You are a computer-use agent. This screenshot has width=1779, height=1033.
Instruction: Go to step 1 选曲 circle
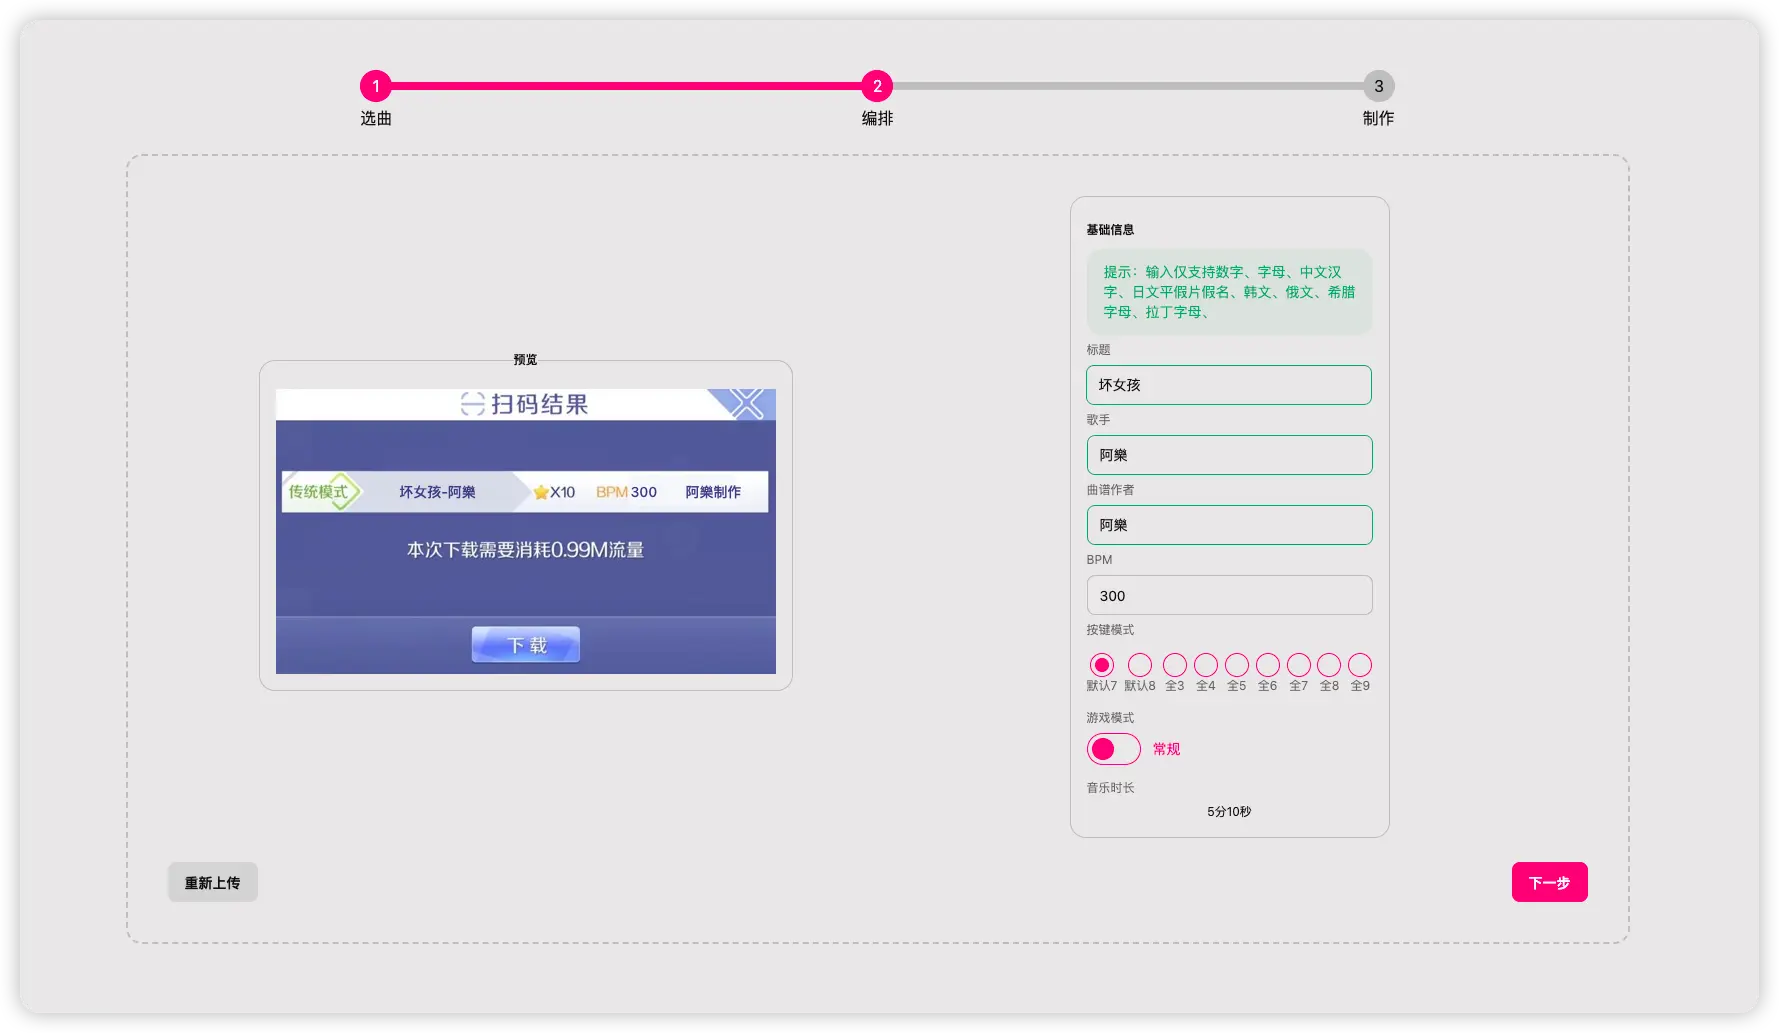coord(376,86)
